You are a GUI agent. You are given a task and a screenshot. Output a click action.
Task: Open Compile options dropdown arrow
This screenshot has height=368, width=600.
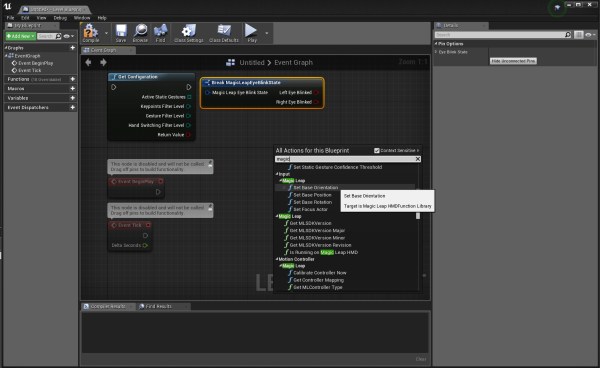pyautogui.click(x=106, y=33)
